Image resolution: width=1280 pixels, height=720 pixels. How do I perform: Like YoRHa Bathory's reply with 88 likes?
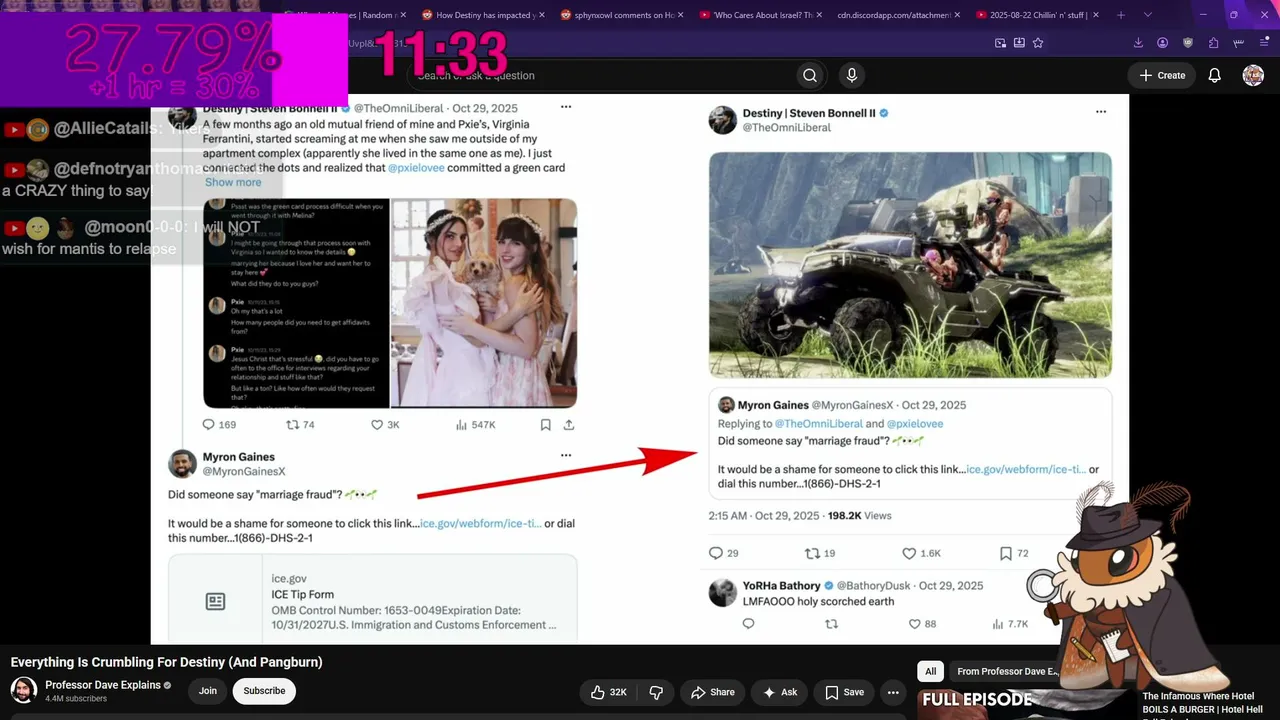(x=914, y=624)
